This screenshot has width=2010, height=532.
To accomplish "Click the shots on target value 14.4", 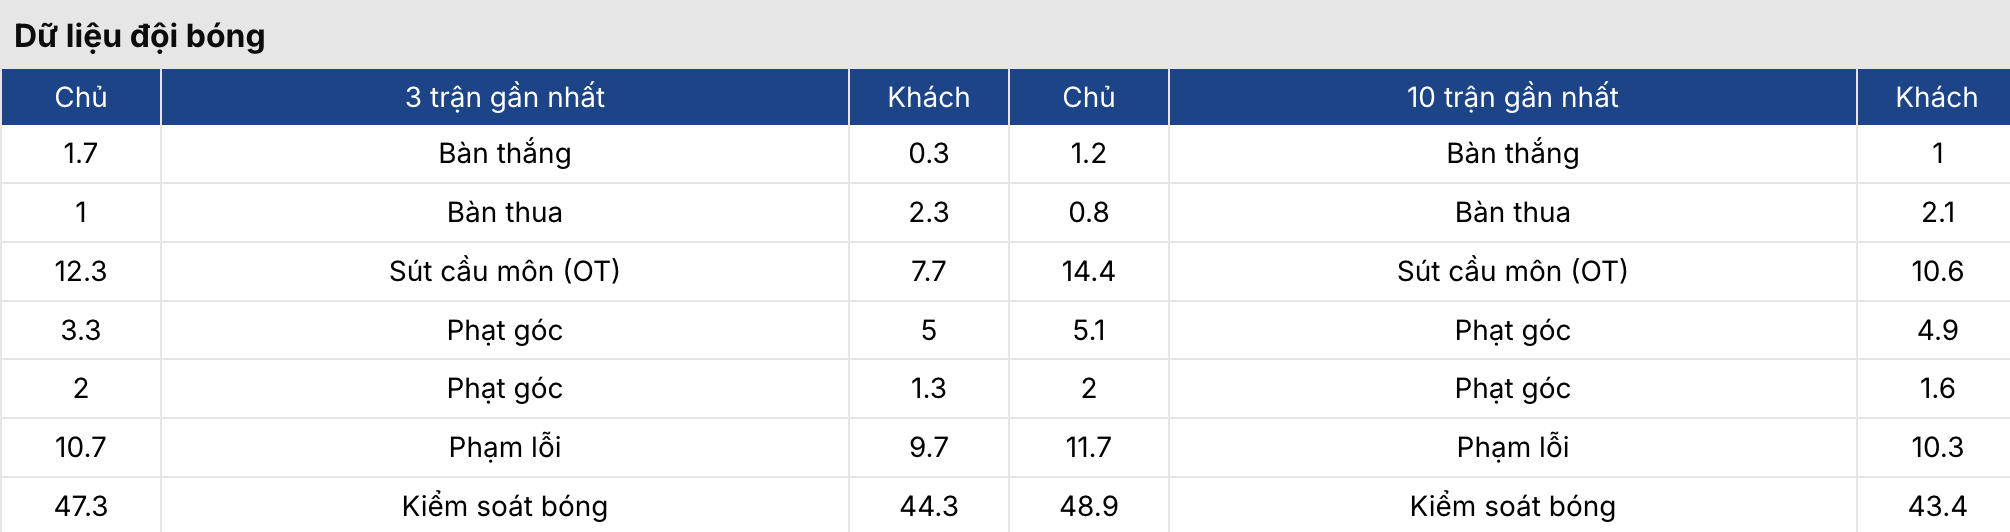I will [1088, 271].
